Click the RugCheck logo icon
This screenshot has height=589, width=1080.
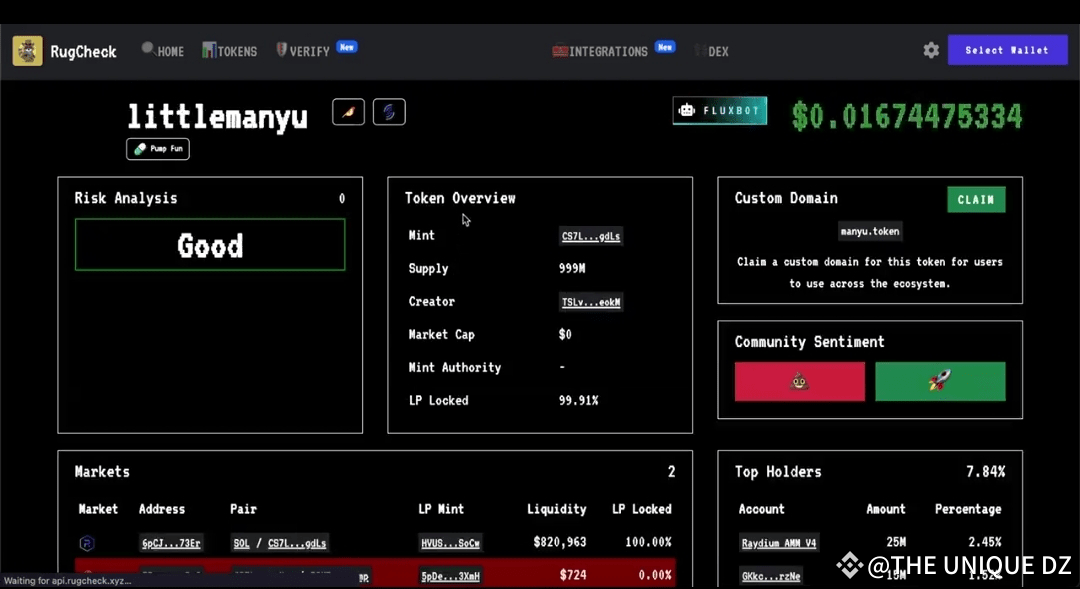[27, 51]
